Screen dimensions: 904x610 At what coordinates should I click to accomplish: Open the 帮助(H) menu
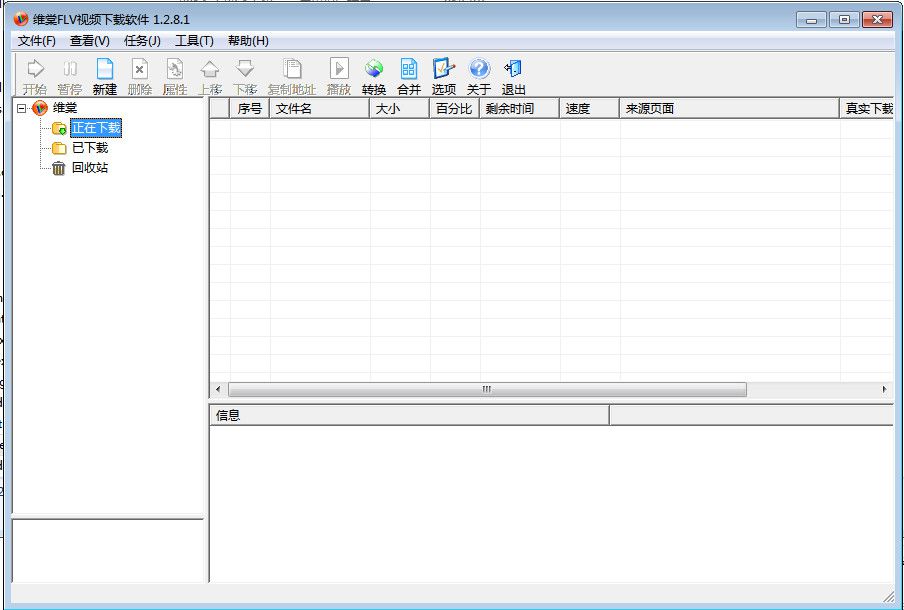[248, 41]
